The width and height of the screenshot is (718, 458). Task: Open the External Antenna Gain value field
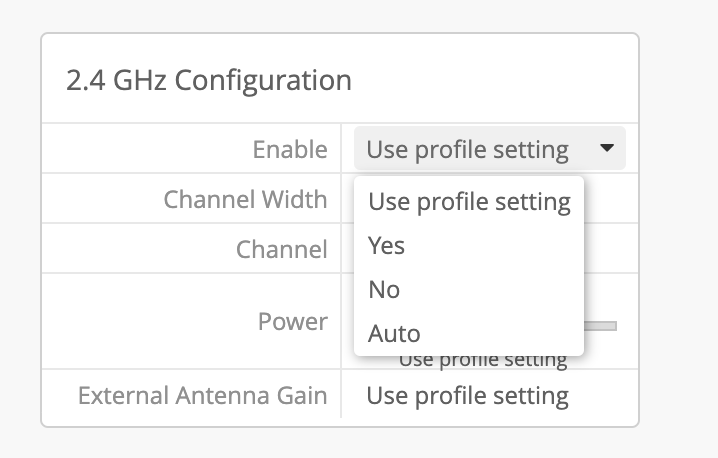tap(467, 396)
